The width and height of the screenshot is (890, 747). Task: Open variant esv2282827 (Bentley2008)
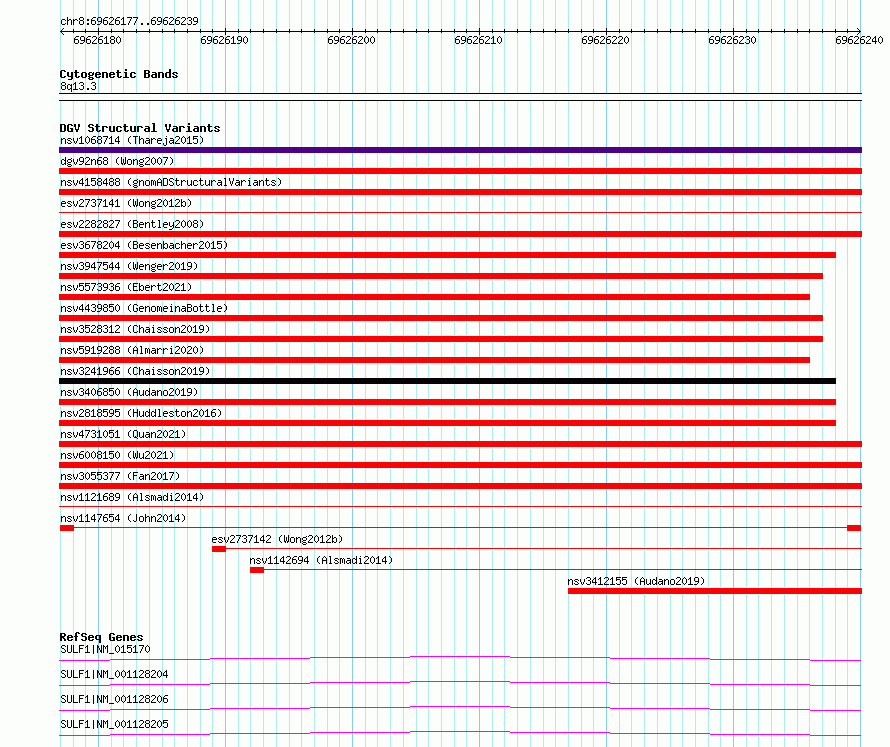[x=132, y=224]
